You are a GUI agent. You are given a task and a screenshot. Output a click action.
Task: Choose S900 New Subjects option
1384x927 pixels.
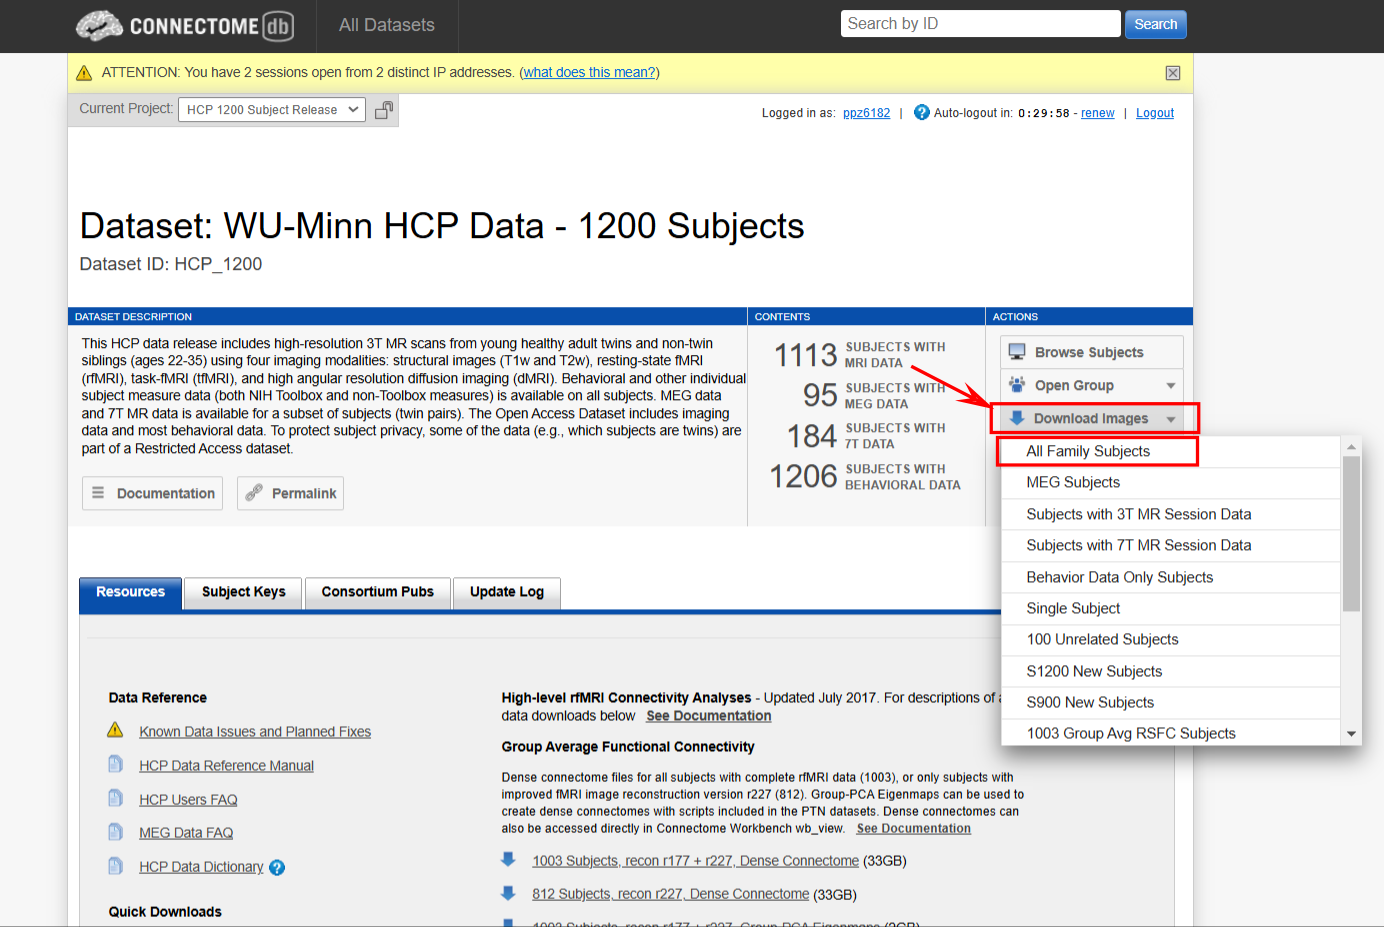click(x=1170, y=702)
